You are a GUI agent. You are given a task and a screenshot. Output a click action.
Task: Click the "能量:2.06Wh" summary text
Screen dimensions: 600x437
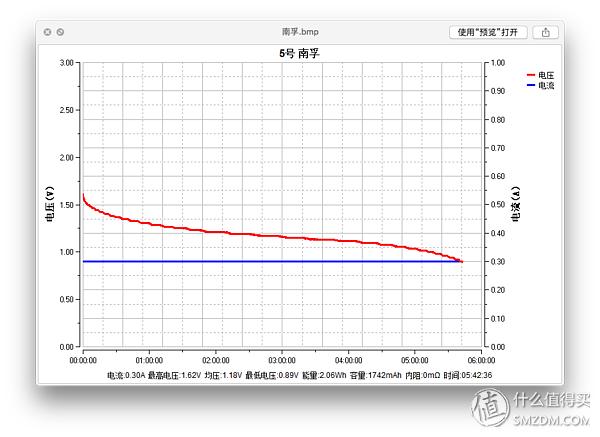[x=324, y=375]
